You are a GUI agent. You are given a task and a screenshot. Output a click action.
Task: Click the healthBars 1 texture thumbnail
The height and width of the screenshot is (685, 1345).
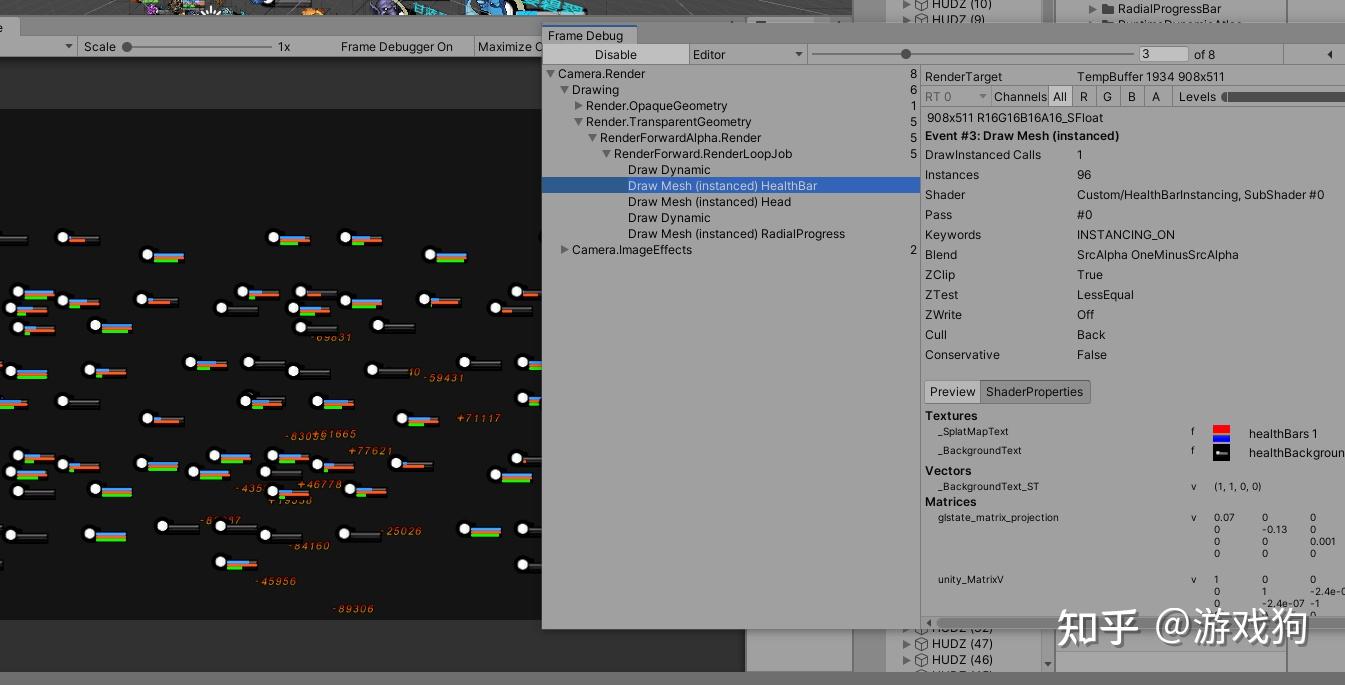(1222, 433)
